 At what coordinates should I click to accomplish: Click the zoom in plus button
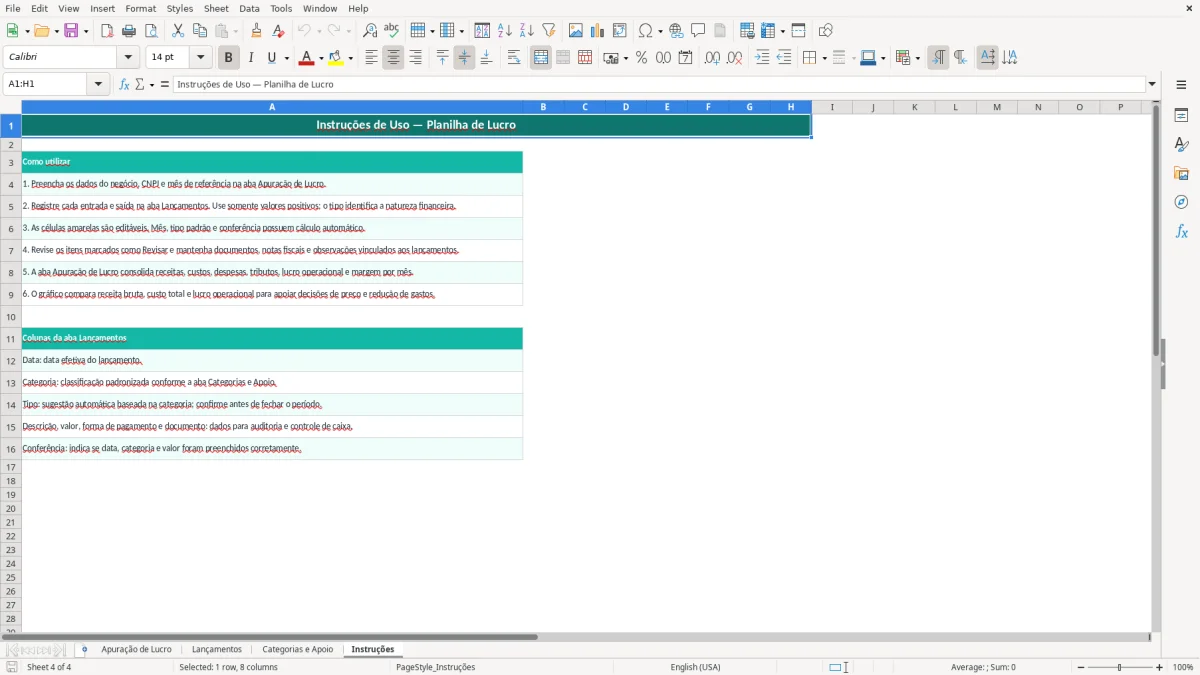[x=1160, y=667]
